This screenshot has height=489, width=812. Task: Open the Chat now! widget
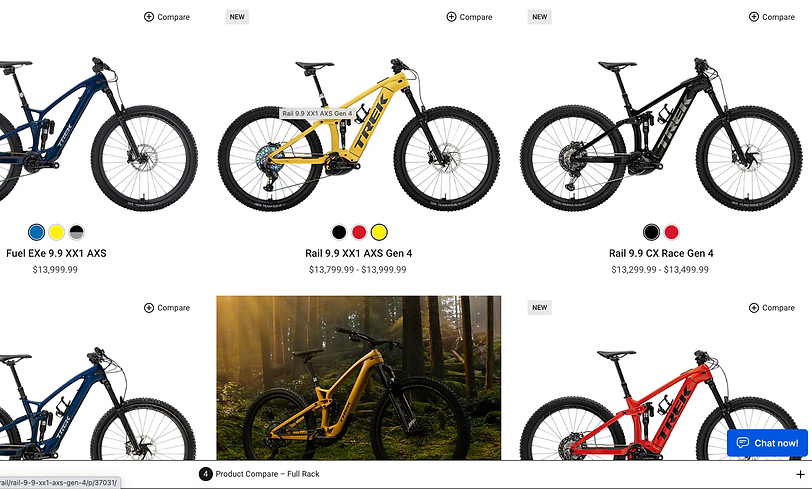tap(767, 443)
